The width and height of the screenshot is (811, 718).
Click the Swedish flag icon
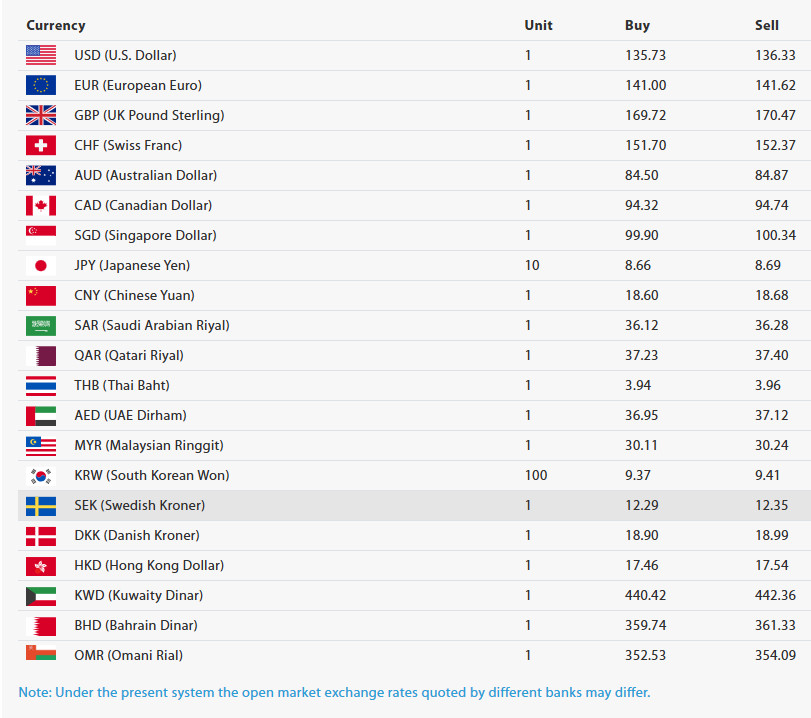click(41, 505)
